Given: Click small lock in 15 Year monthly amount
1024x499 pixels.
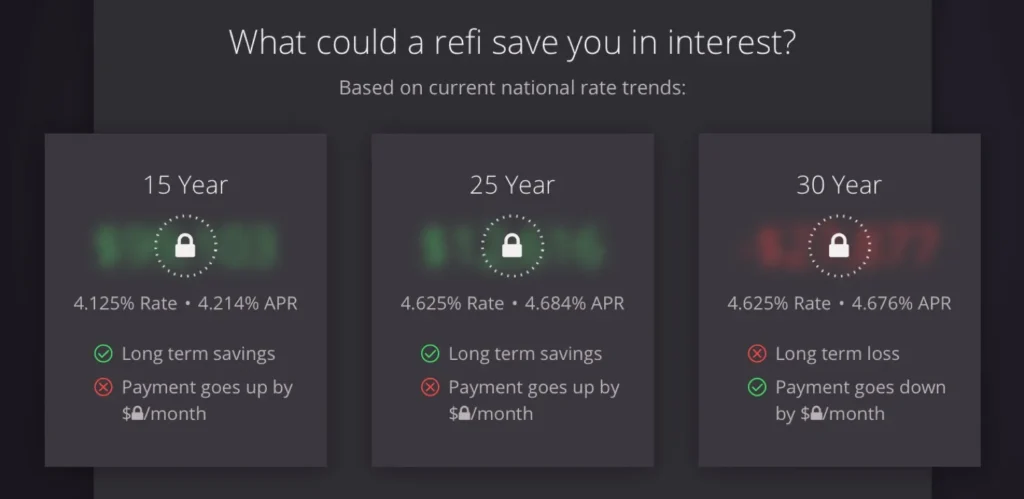Looking at the screenshot, I should click(139, 414).
